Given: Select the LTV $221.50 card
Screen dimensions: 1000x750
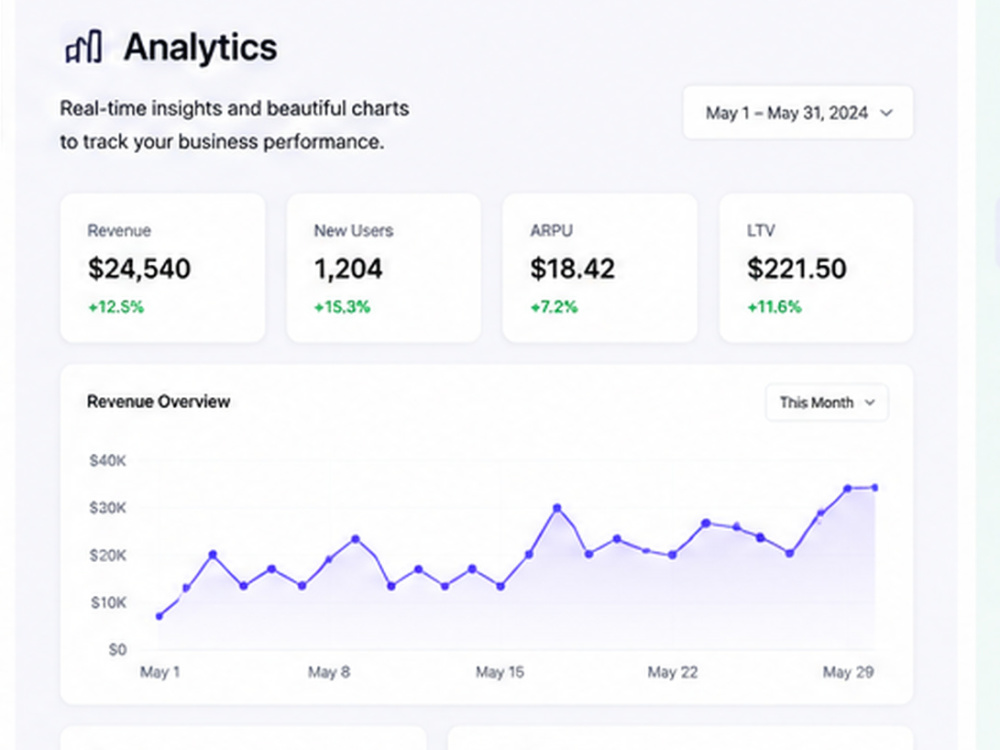Looking at the screenshot, I should click(x=816, y=268).
